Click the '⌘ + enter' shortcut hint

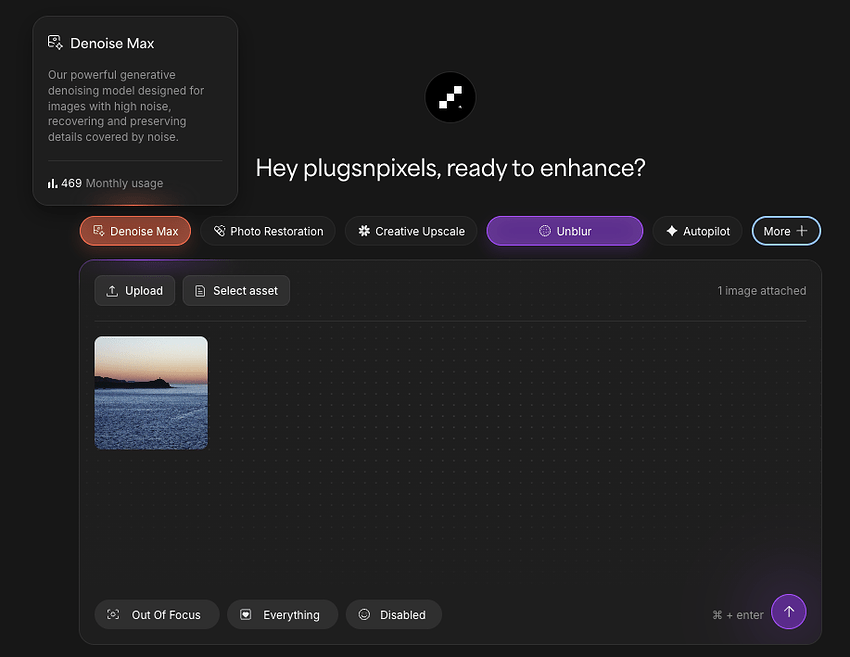pos(738,615)
